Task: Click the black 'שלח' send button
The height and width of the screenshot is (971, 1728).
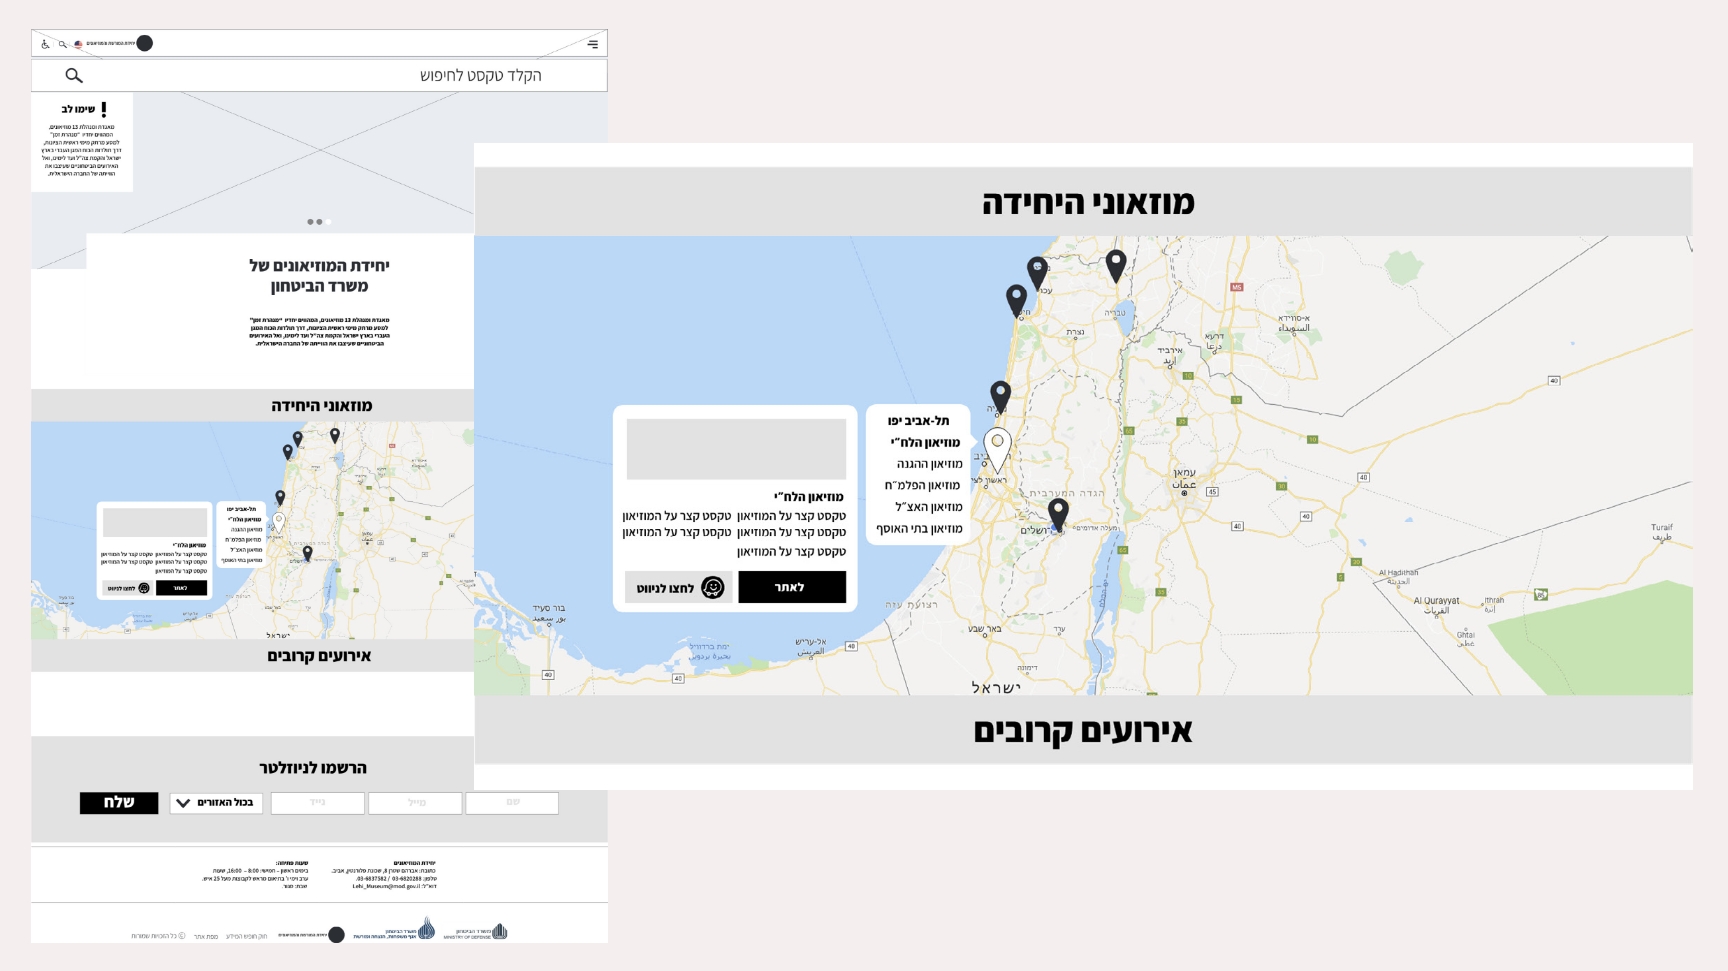Action: coord(119,803)
